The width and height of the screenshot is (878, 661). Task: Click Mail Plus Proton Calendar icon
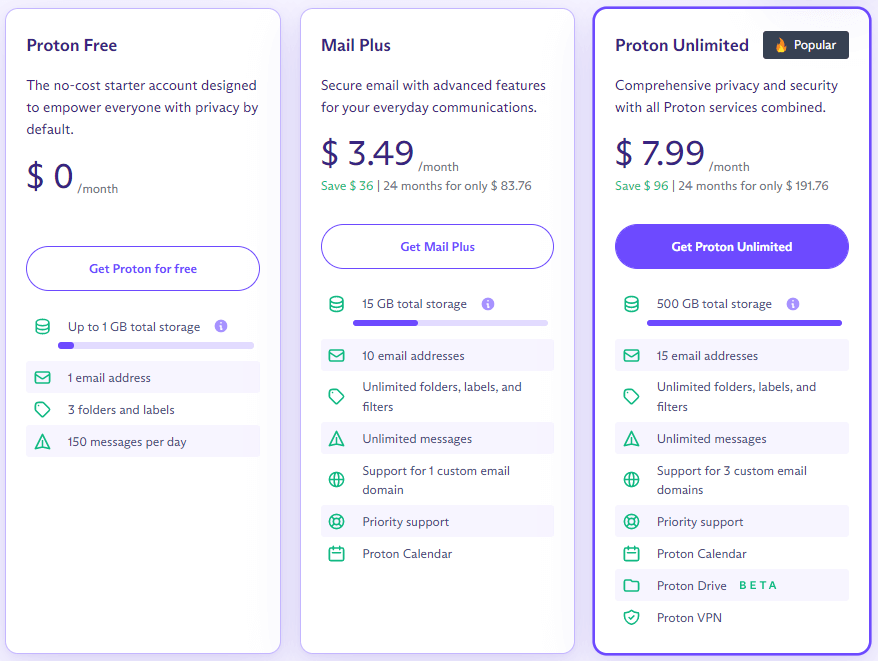[337, 553]
